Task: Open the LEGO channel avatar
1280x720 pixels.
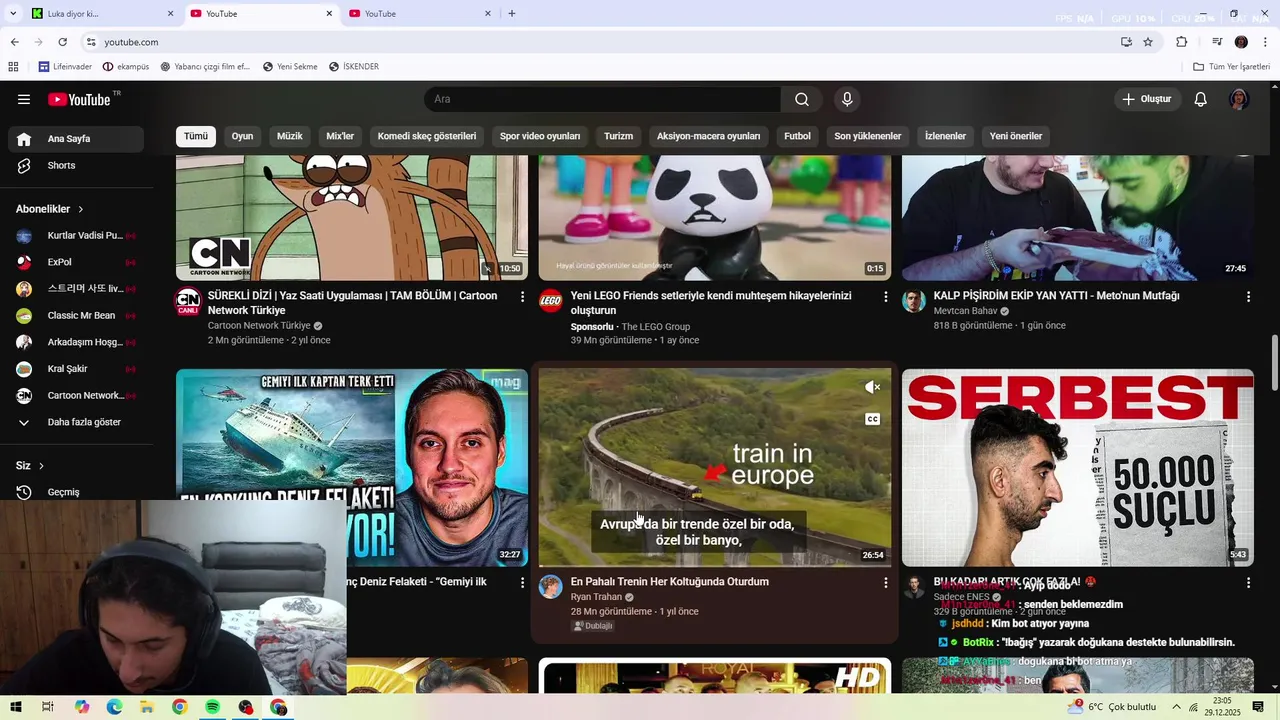Action: (x=551, y=301)
